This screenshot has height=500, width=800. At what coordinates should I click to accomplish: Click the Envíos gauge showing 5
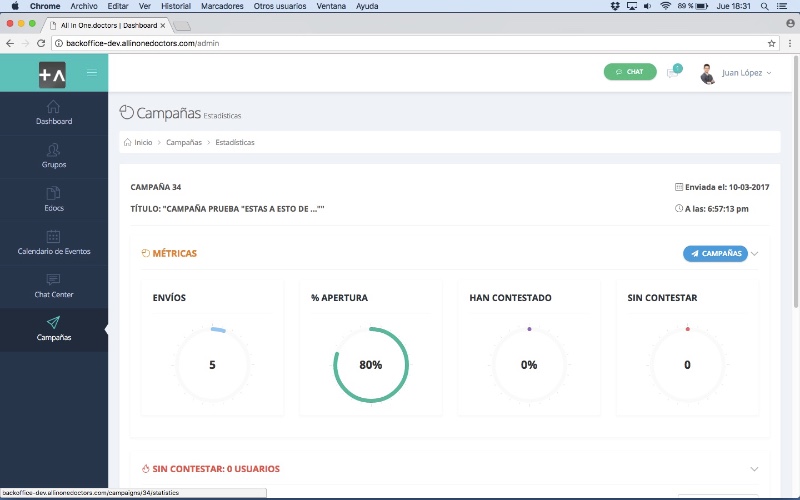click(212, 365)
